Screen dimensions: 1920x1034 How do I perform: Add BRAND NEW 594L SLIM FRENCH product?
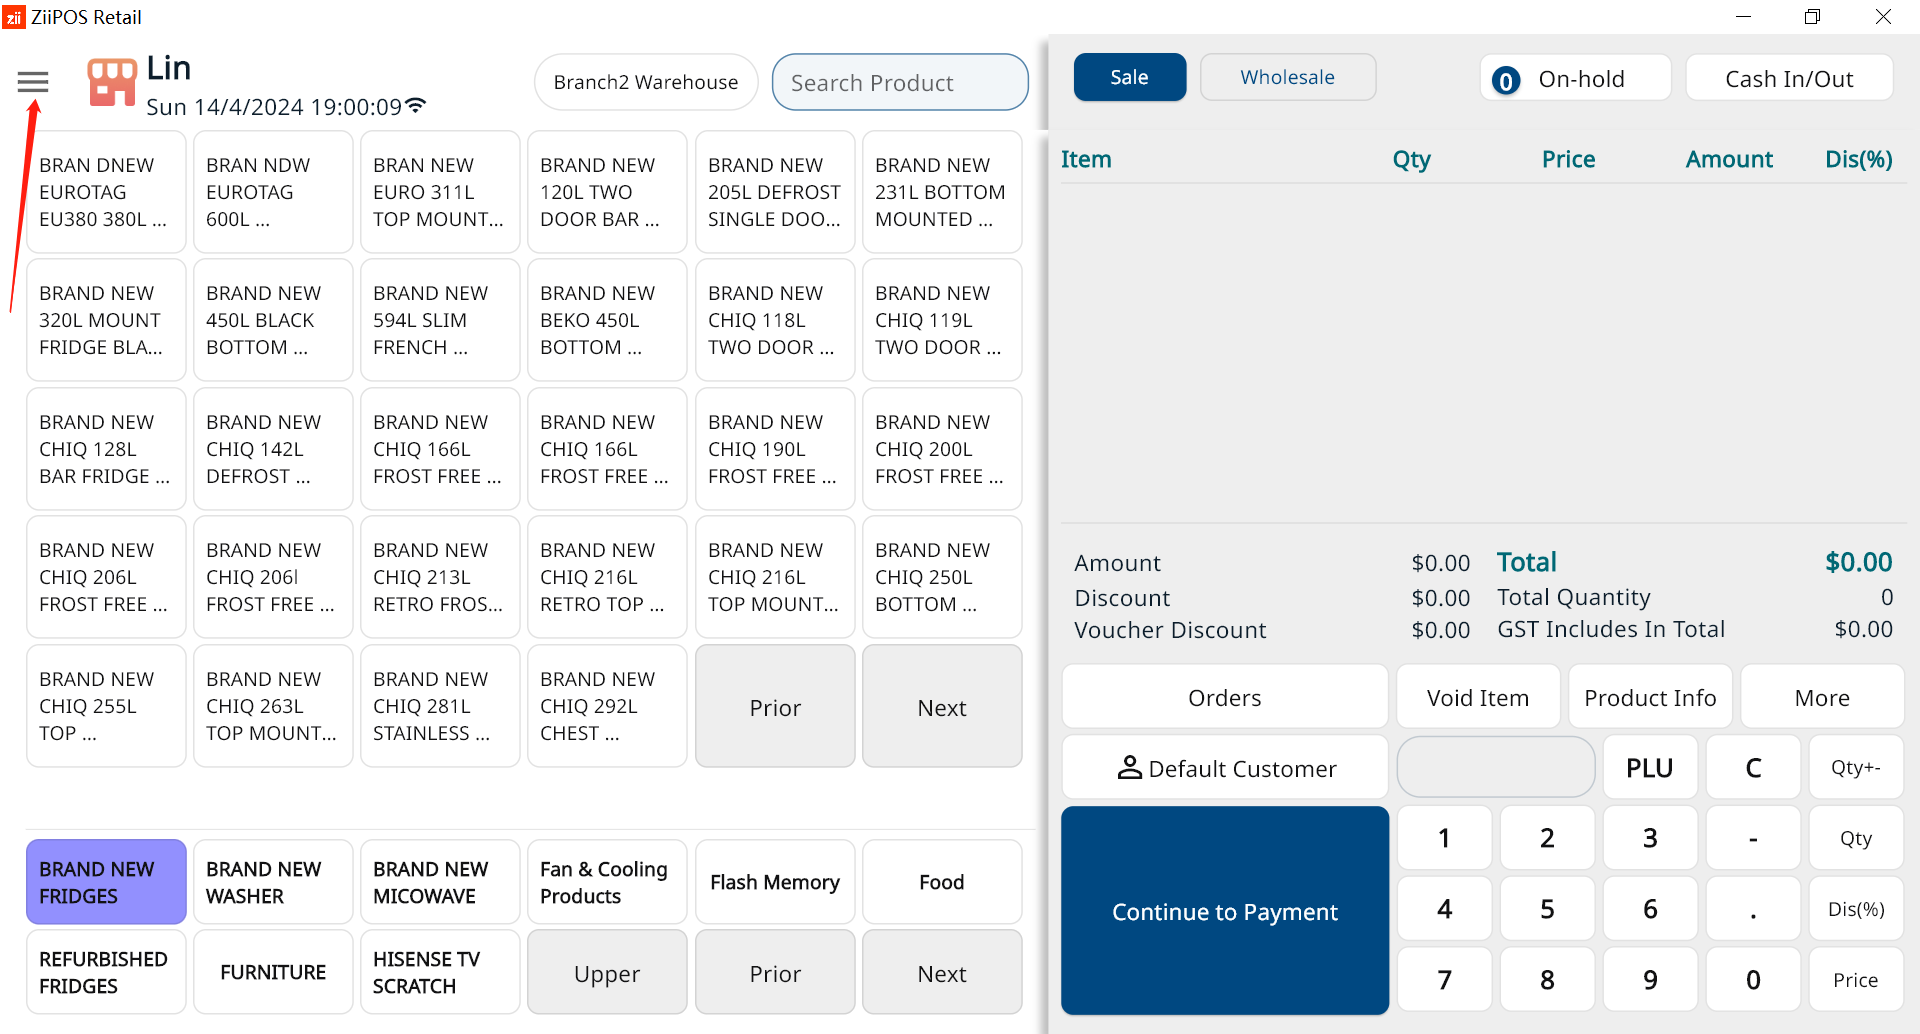click(440, 320)
